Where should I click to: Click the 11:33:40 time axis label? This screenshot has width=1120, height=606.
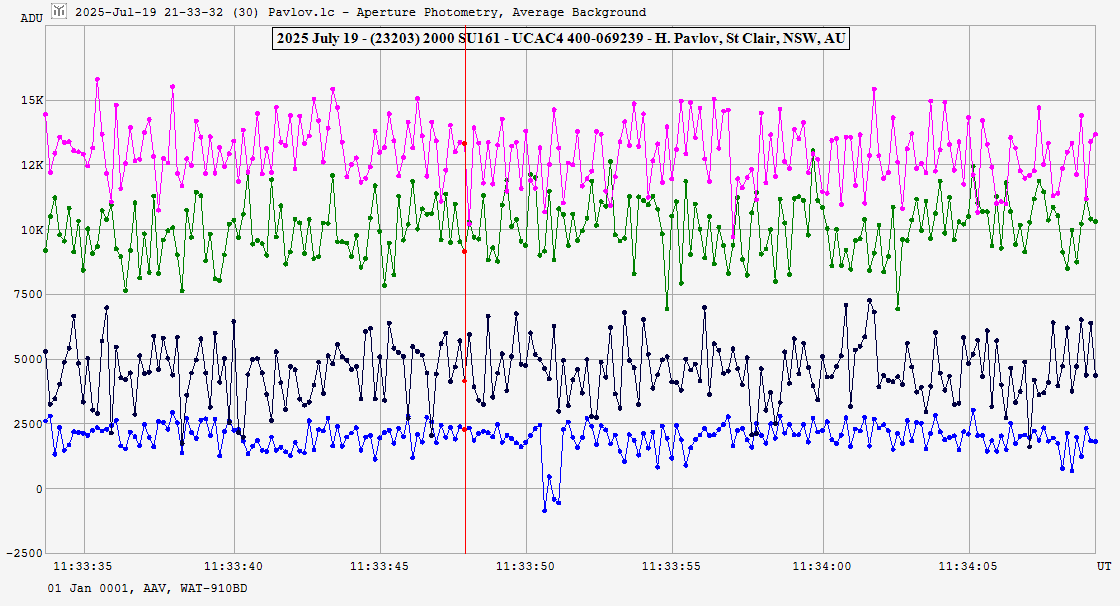point(231,566)
